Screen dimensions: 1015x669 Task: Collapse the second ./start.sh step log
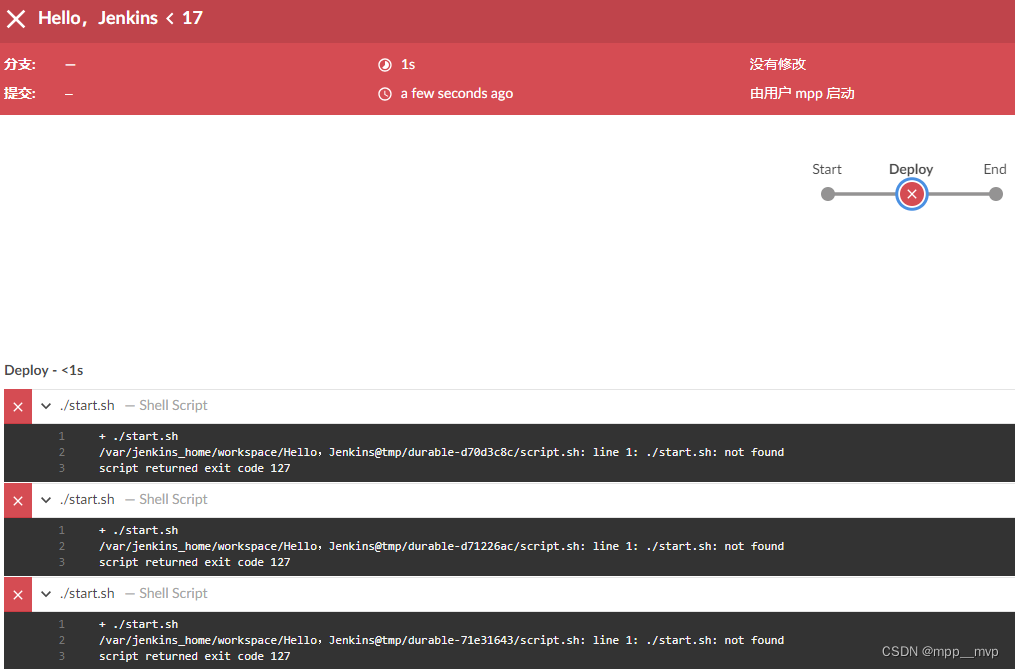coord(46,500)
